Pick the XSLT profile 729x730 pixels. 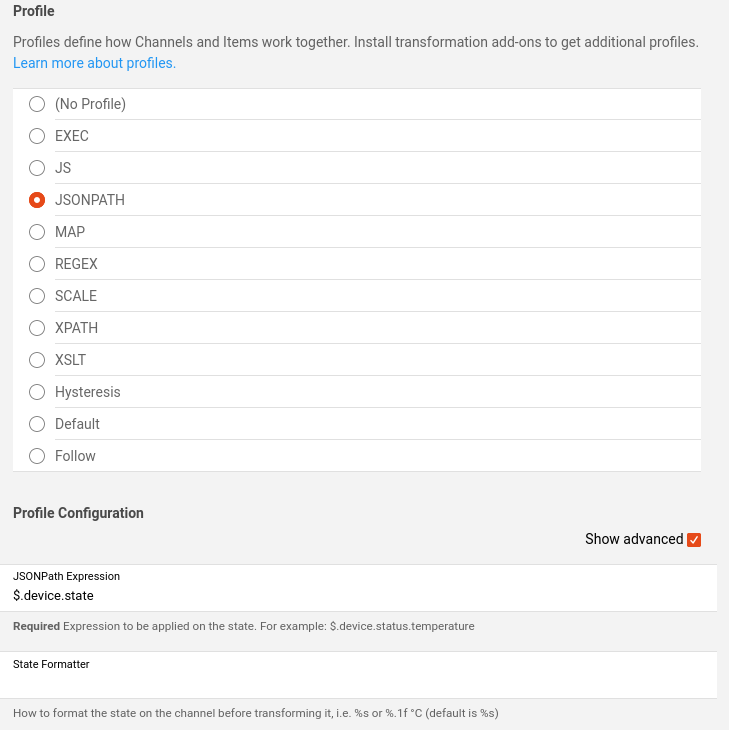click(x=37, y=360)
